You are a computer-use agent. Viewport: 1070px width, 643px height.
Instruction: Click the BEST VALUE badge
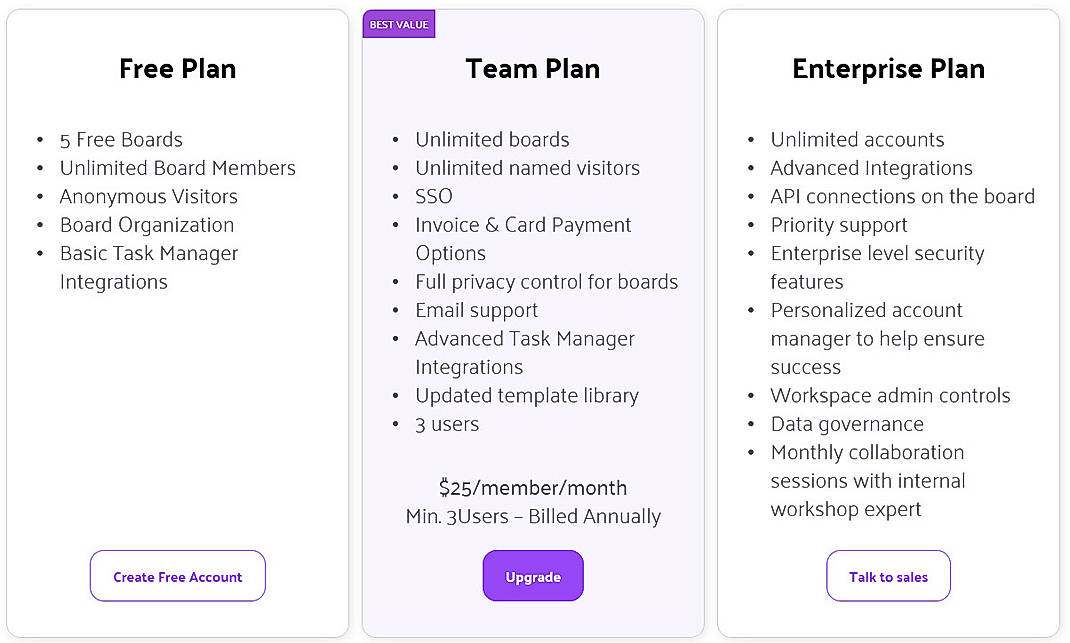399,23
